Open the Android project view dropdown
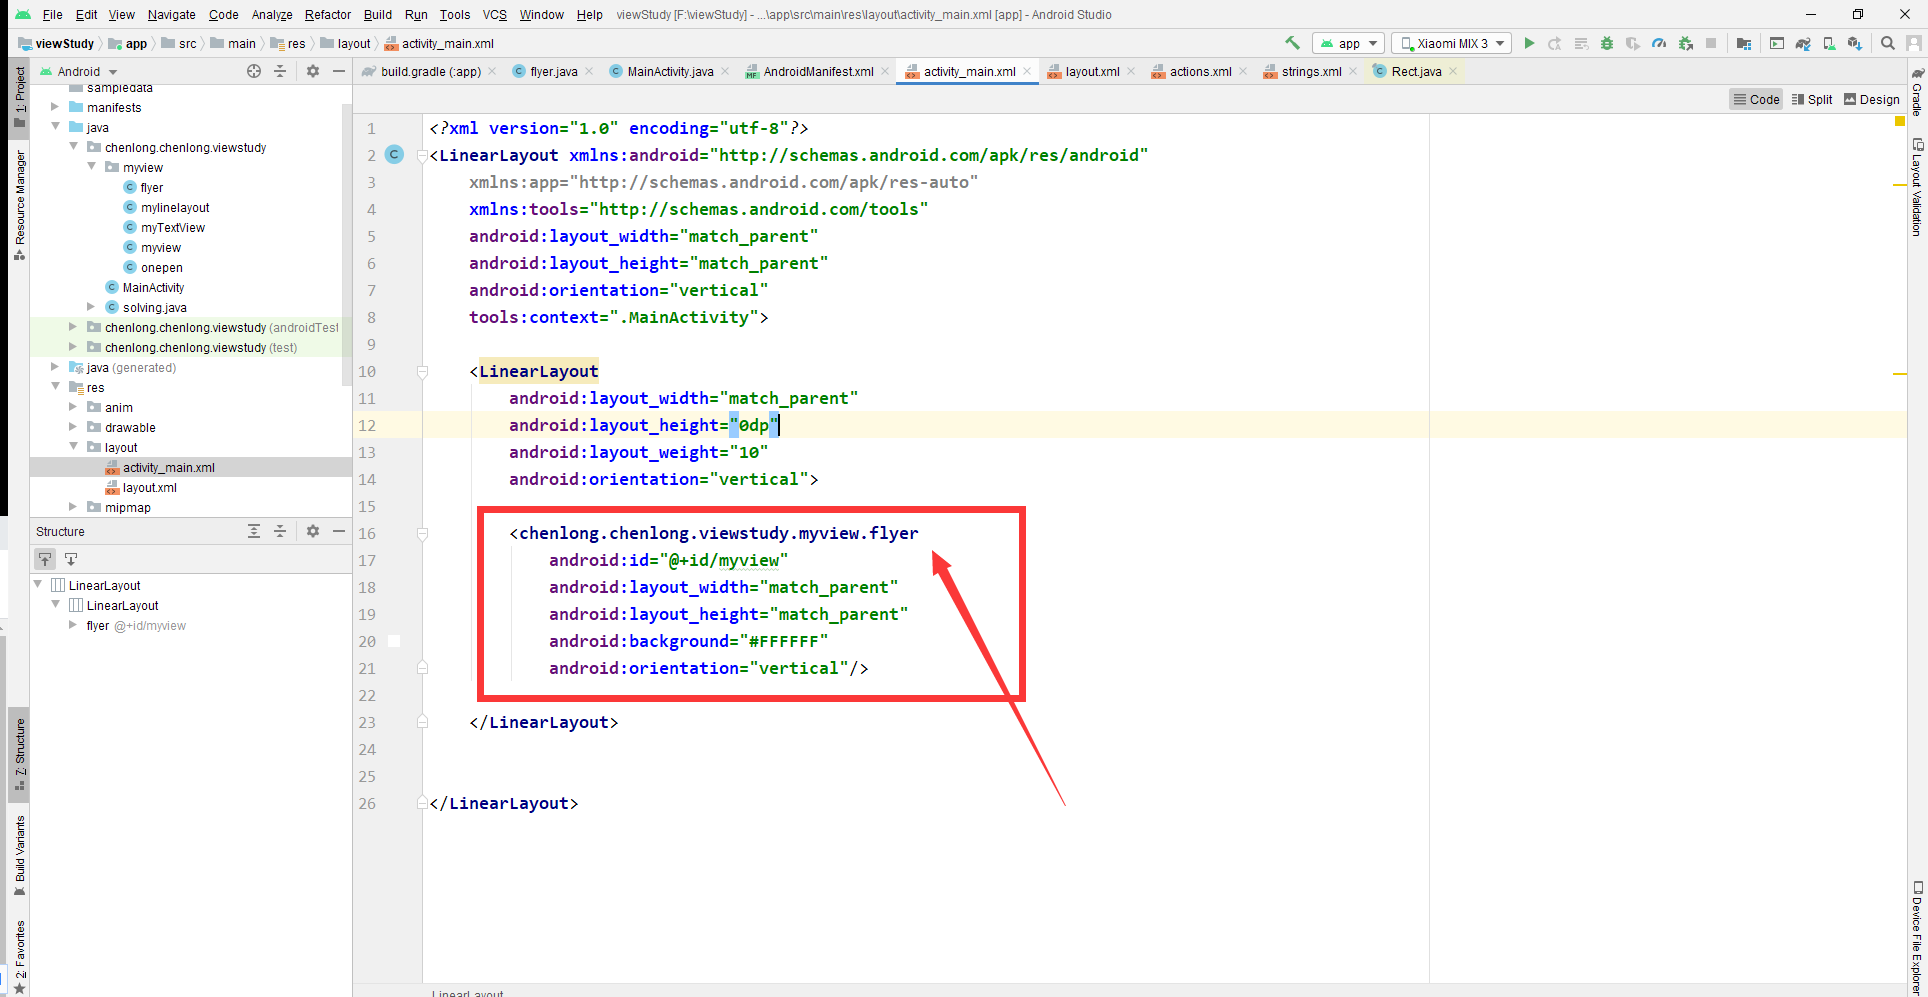The height and width of the screenshot is (997, 1928). [x=79, y=71]
